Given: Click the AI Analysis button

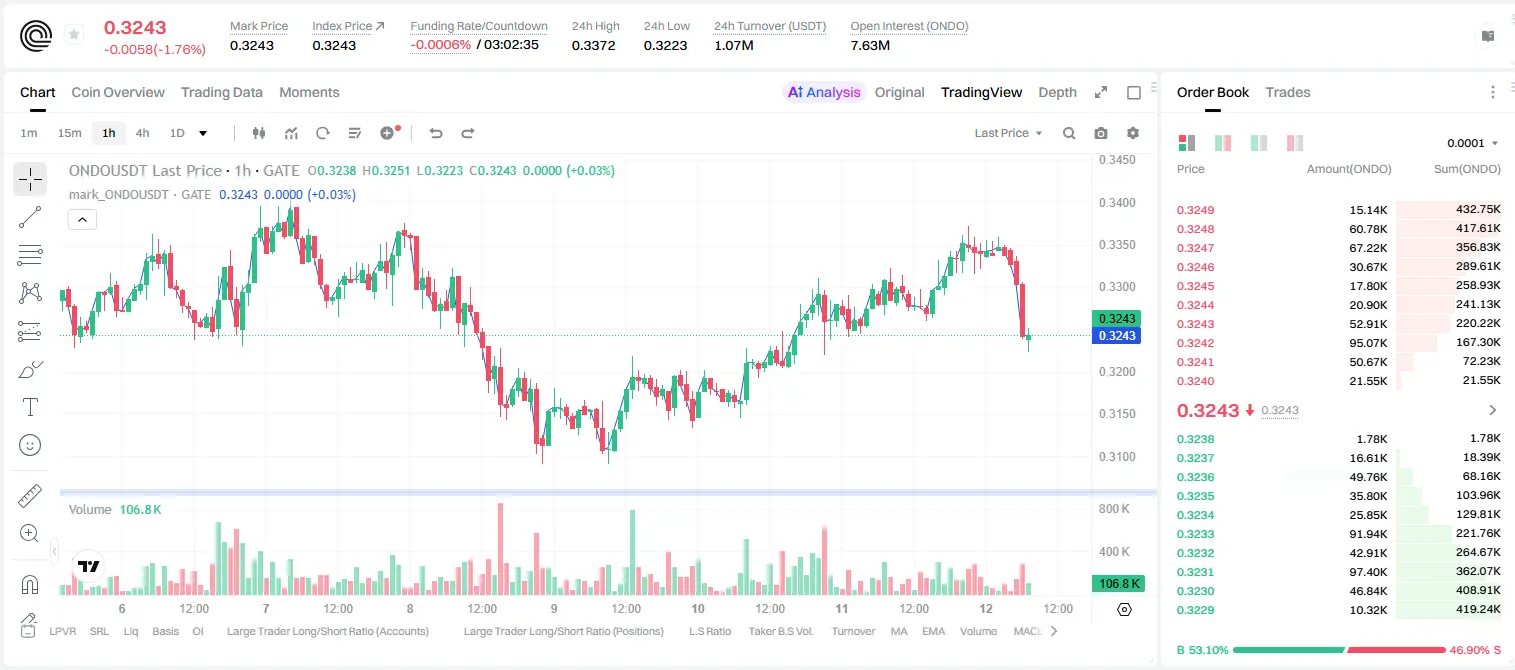Looking at the screenshot, I should (x=824, y=92).
